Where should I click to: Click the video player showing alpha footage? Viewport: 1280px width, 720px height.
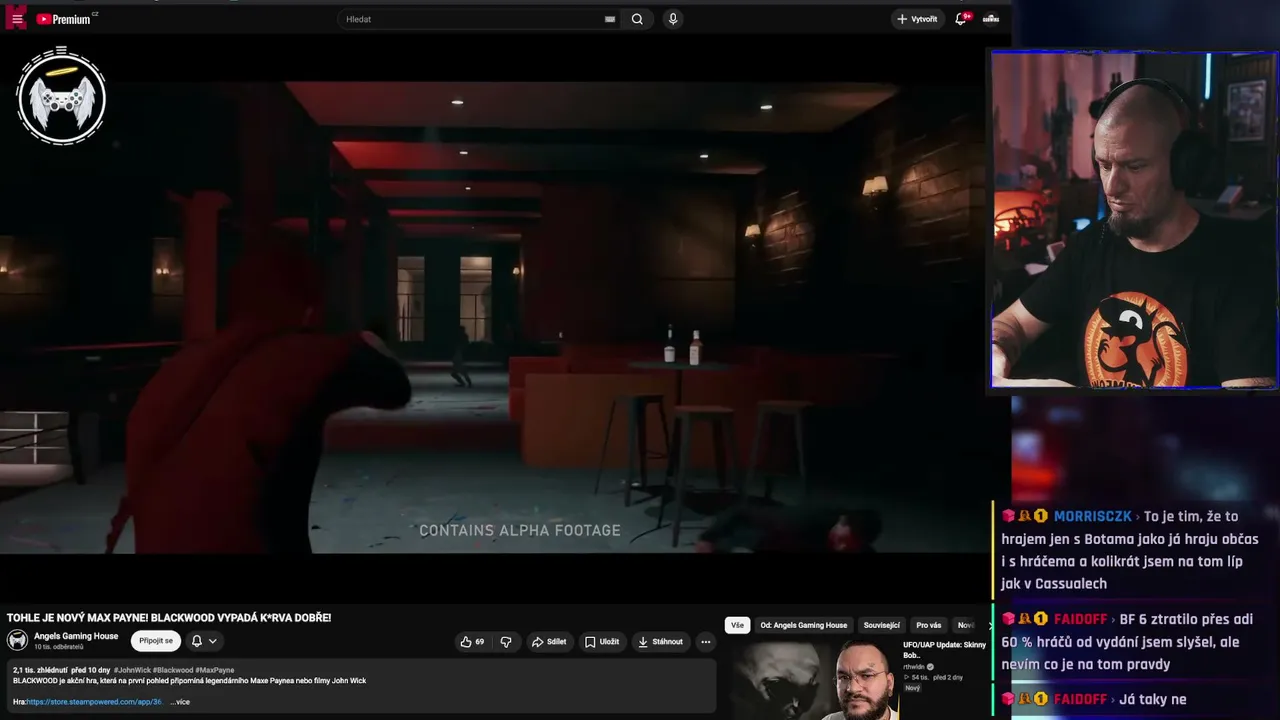(494, 318)
